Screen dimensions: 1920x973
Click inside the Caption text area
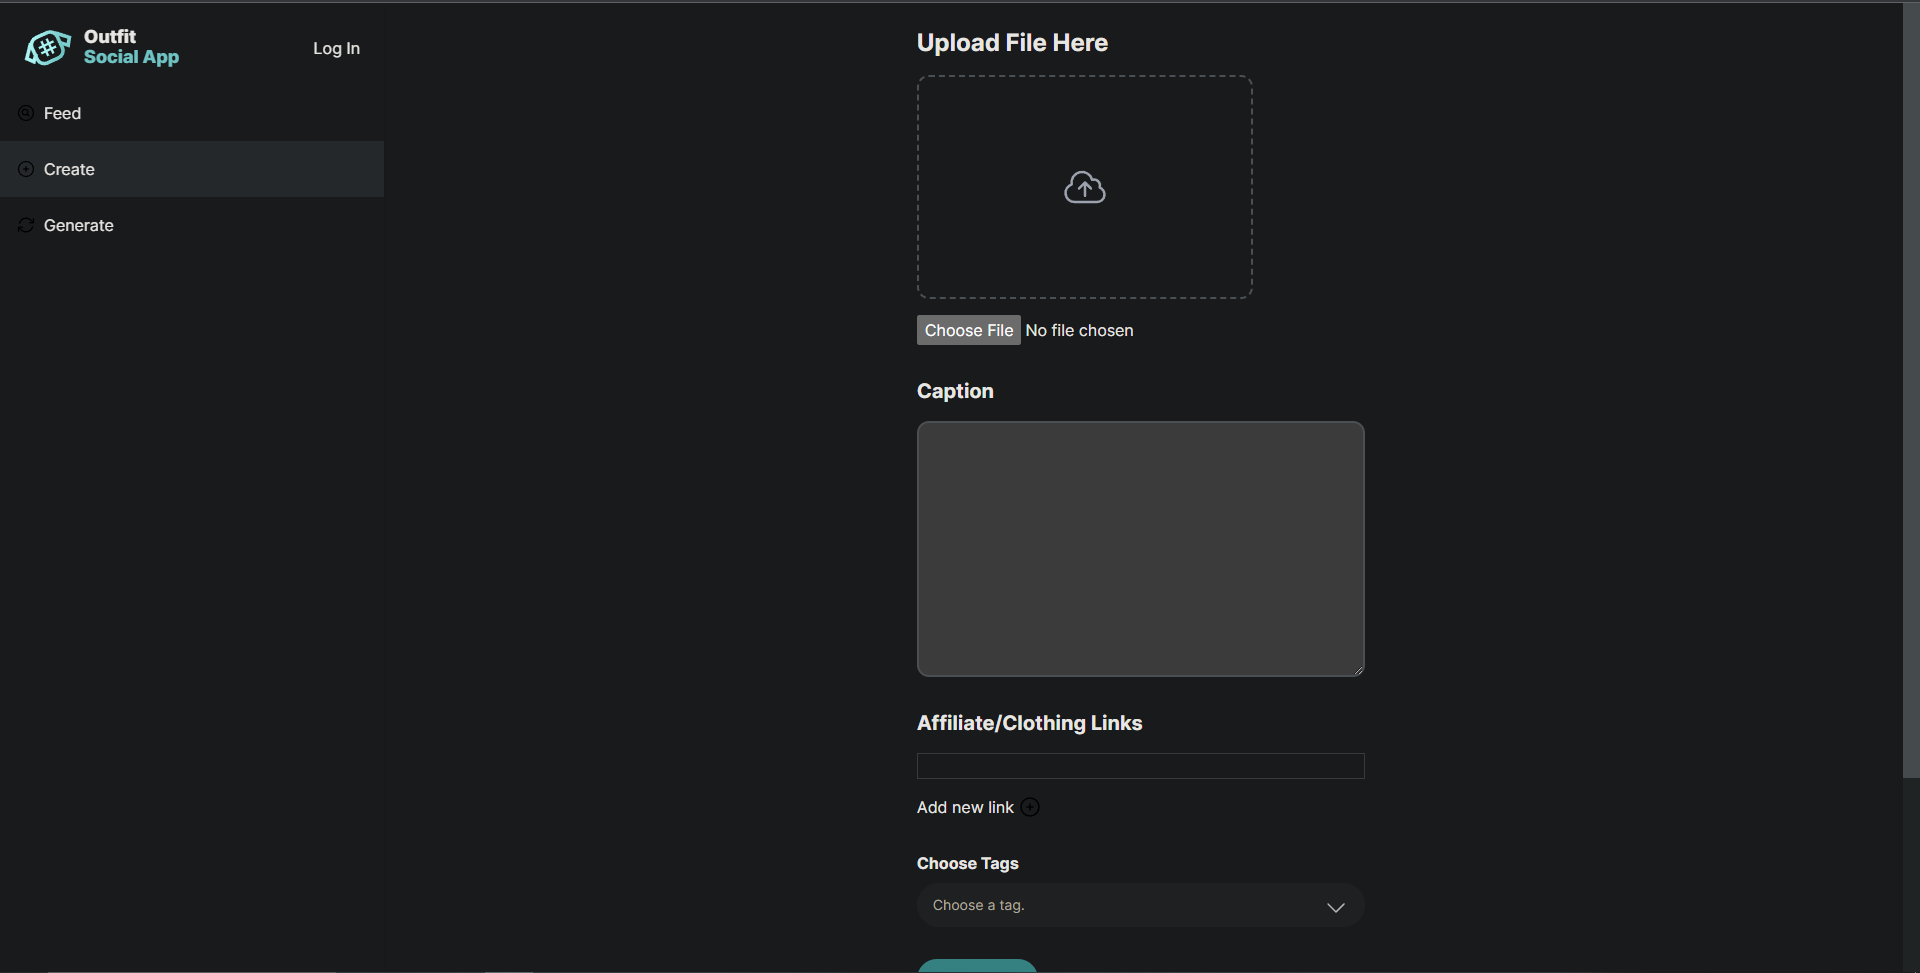(1140, 549)
